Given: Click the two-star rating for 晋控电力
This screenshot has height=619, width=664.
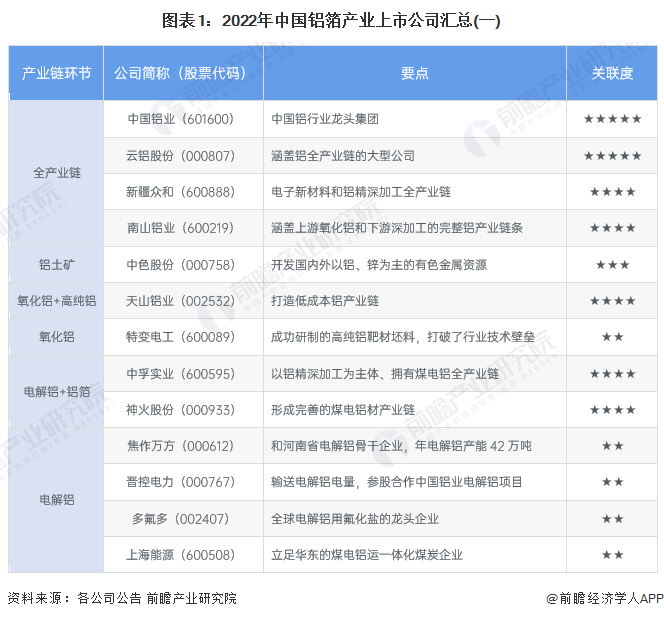Looking at the screenshot, I should pyautogui.click(x=612, y=482).
